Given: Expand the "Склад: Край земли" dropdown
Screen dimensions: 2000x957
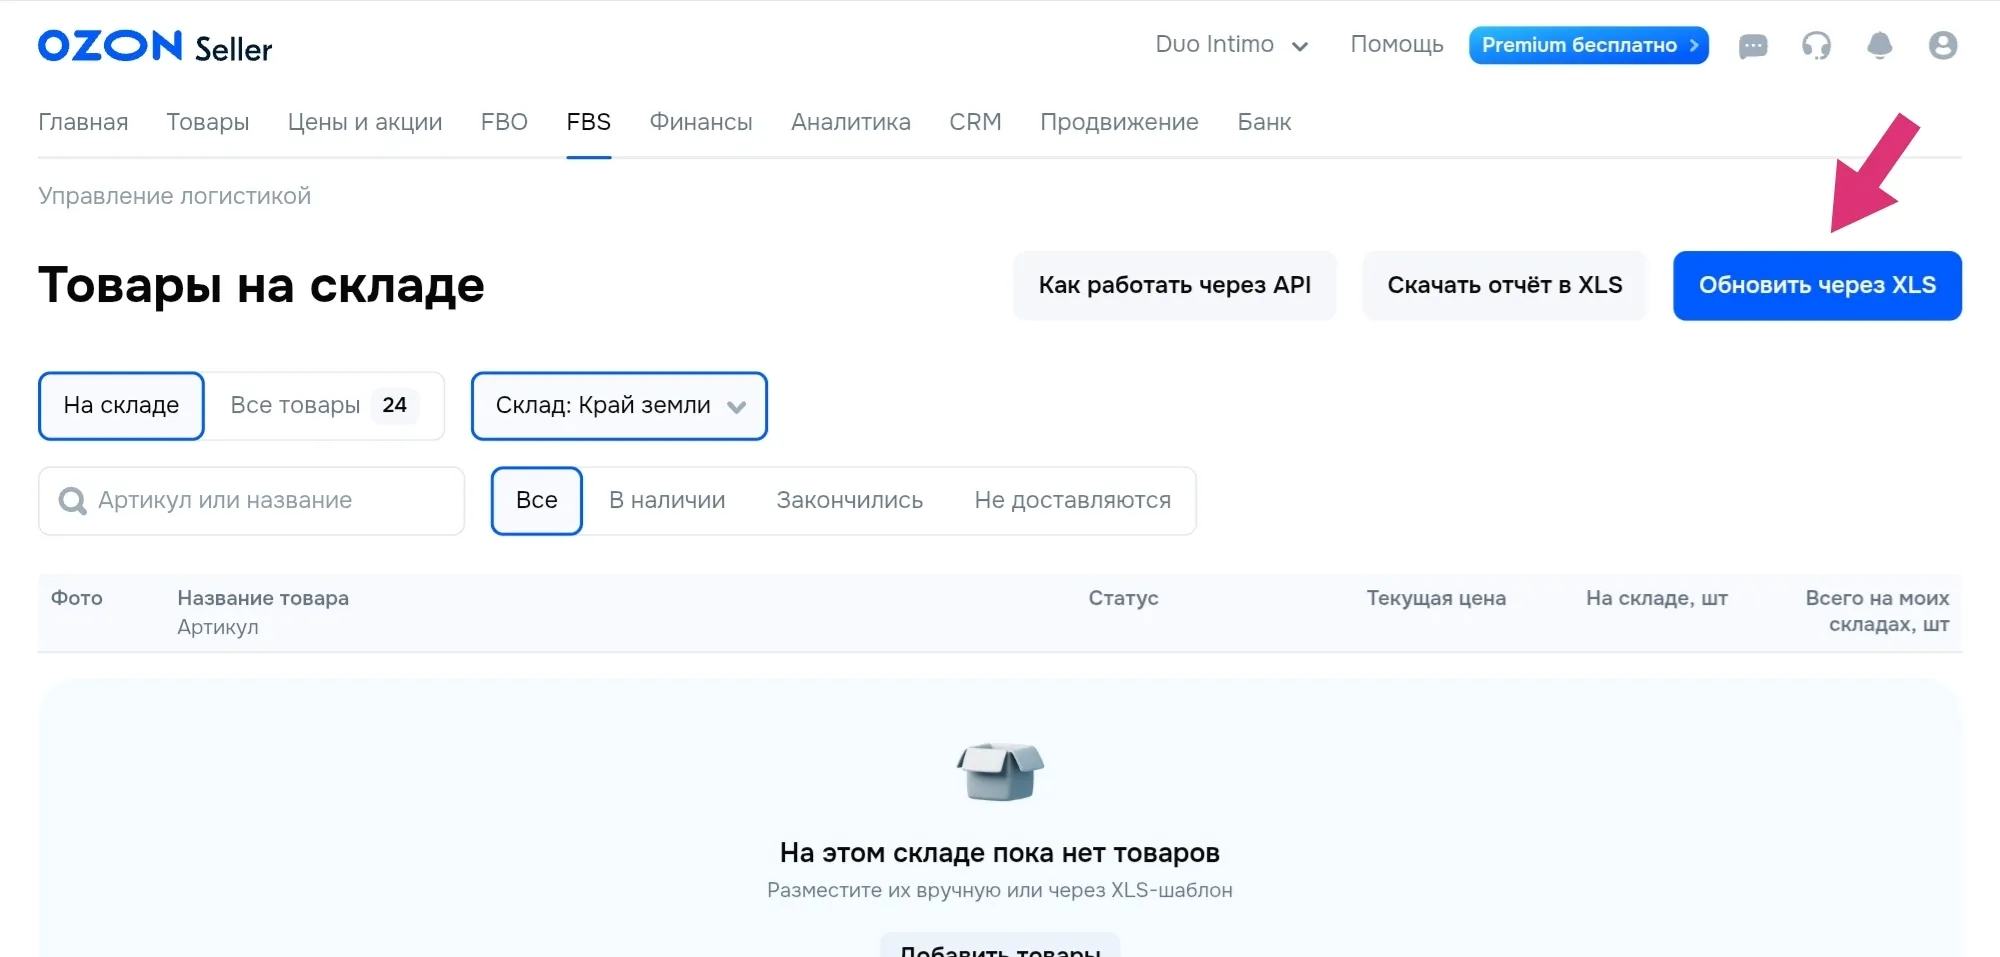Looking at the screenshot, I should [619, 406].
